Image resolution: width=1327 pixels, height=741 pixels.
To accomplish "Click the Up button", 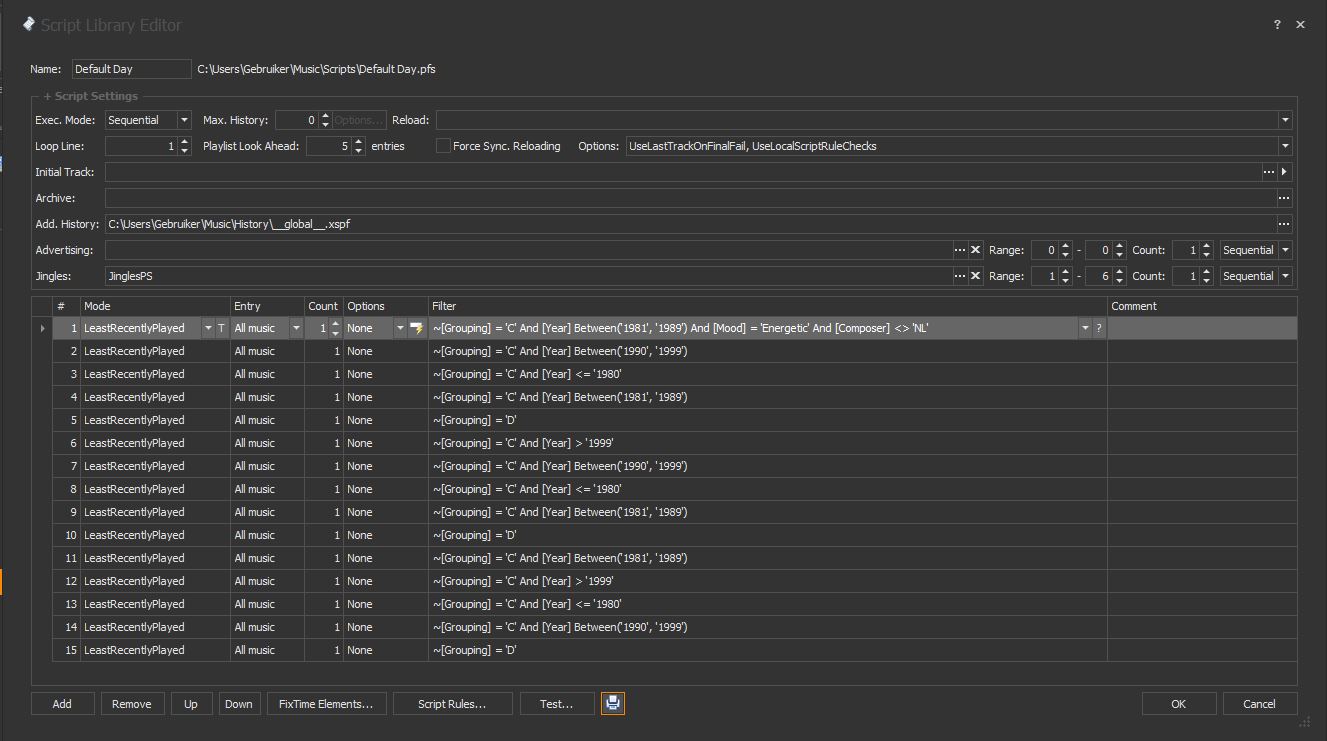I will (x=191, y=704).
